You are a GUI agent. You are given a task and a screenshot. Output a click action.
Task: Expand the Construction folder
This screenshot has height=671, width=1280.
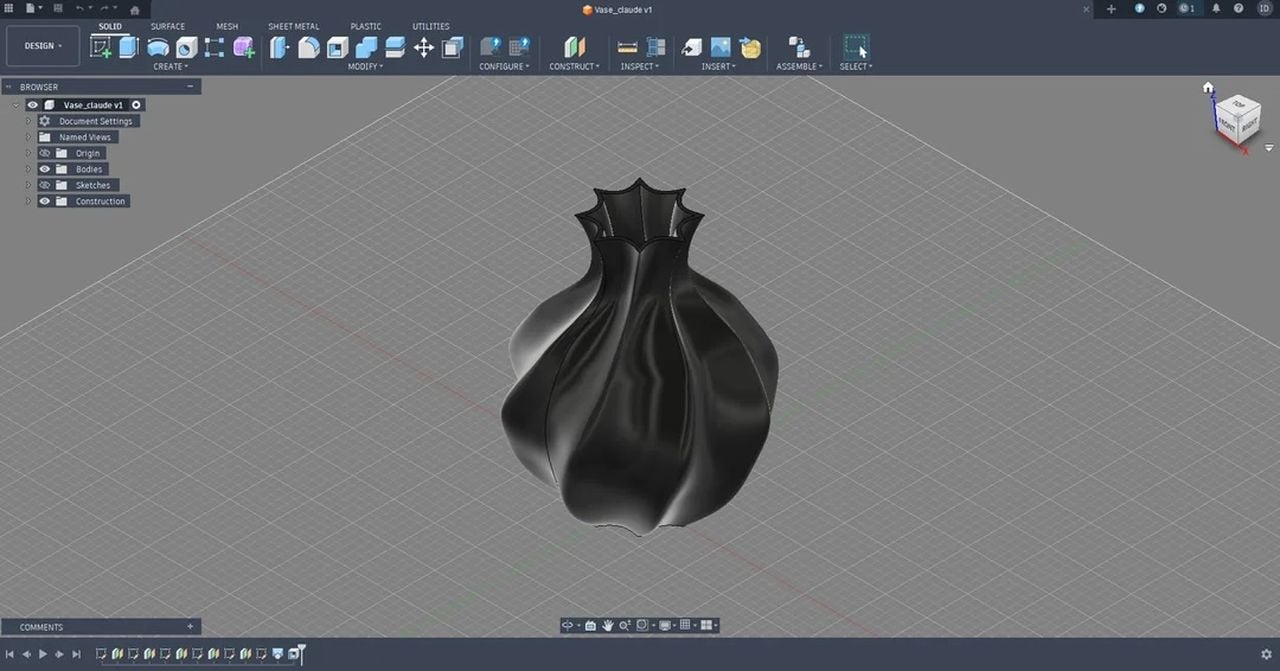[x=29, y=201]
